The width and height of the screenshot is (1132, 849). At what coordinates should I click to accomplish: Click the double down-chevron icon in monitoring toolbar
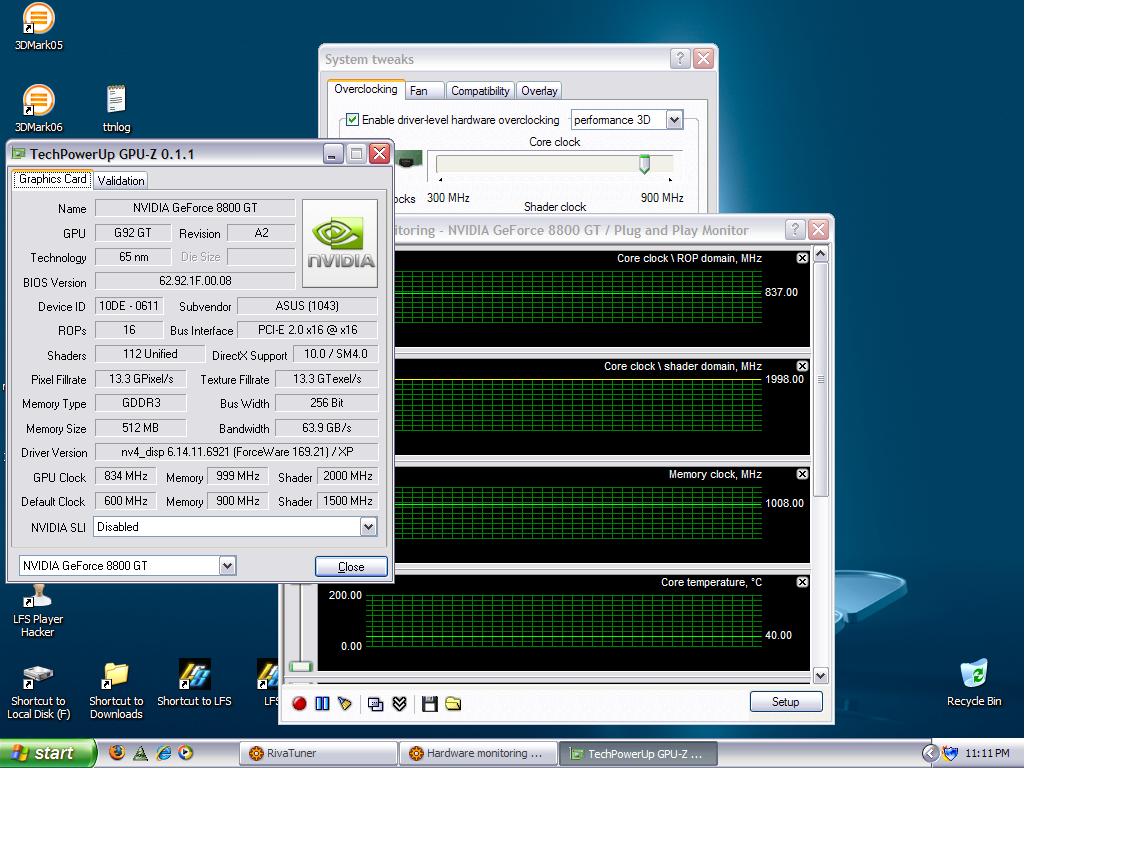click(399, 704)
